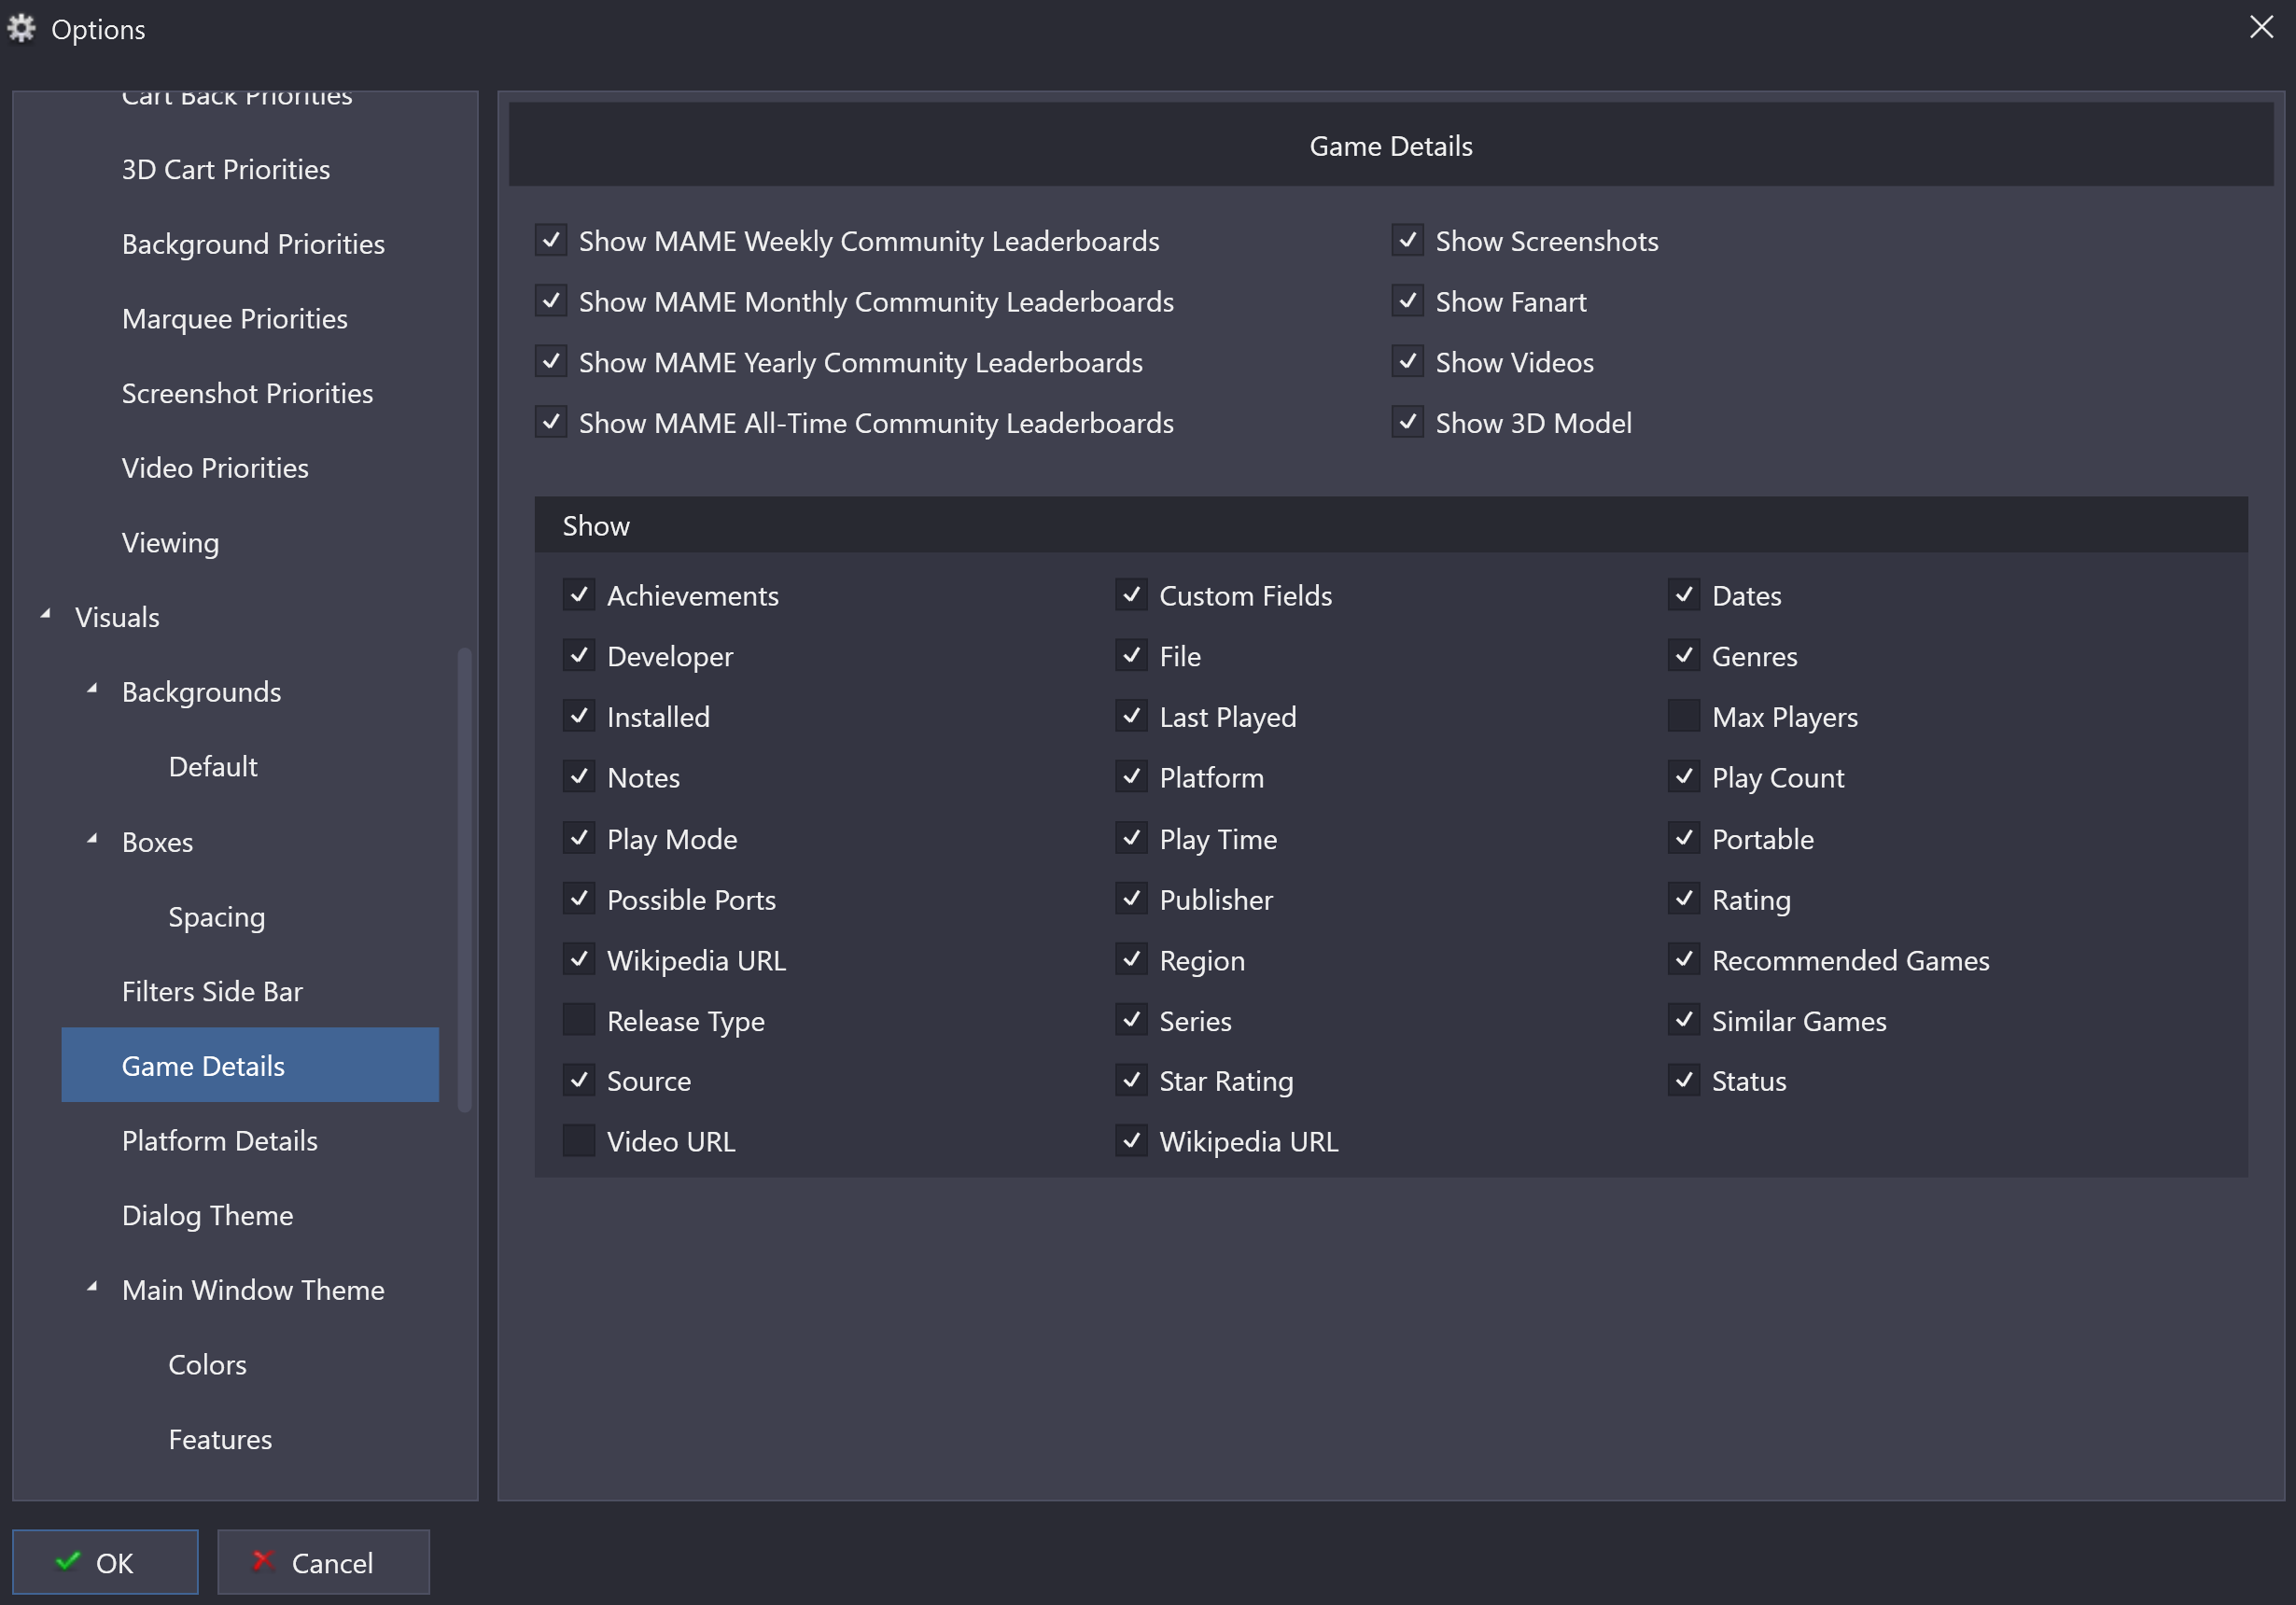Toggle the Play Time checkbox
This screenshot has height=1605, width=2296.
pos(1132,838)
